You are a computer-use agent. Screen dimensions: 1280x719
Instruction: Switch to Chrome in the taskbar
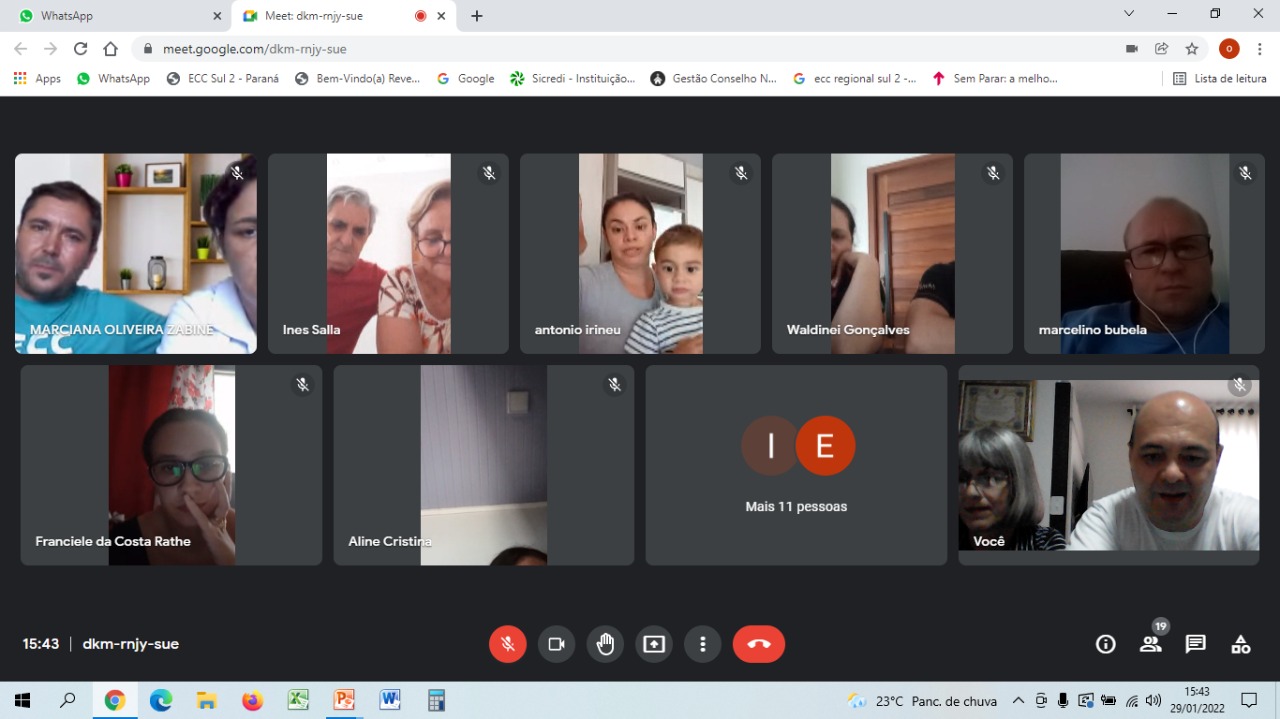(115, 701)
